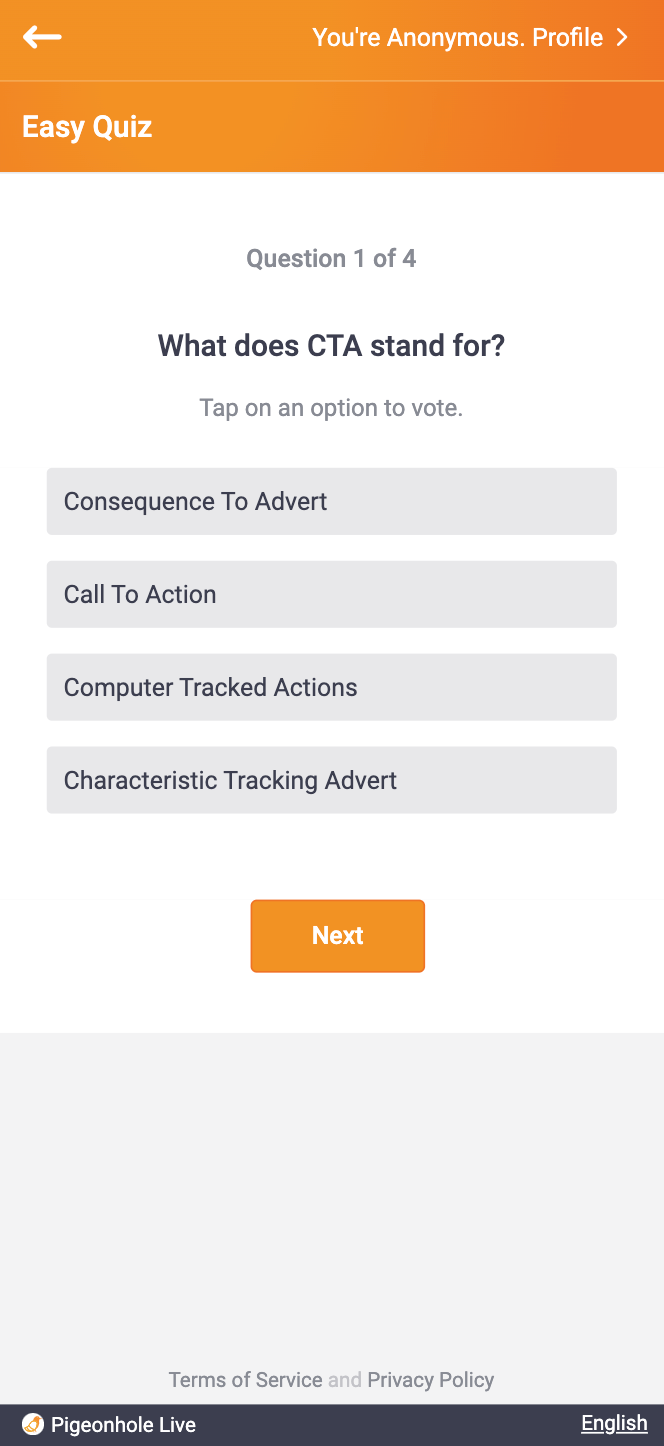Open the Privacy Policy link
This screenshot has height=1446, width=664.
click(x=431, y=1380)
